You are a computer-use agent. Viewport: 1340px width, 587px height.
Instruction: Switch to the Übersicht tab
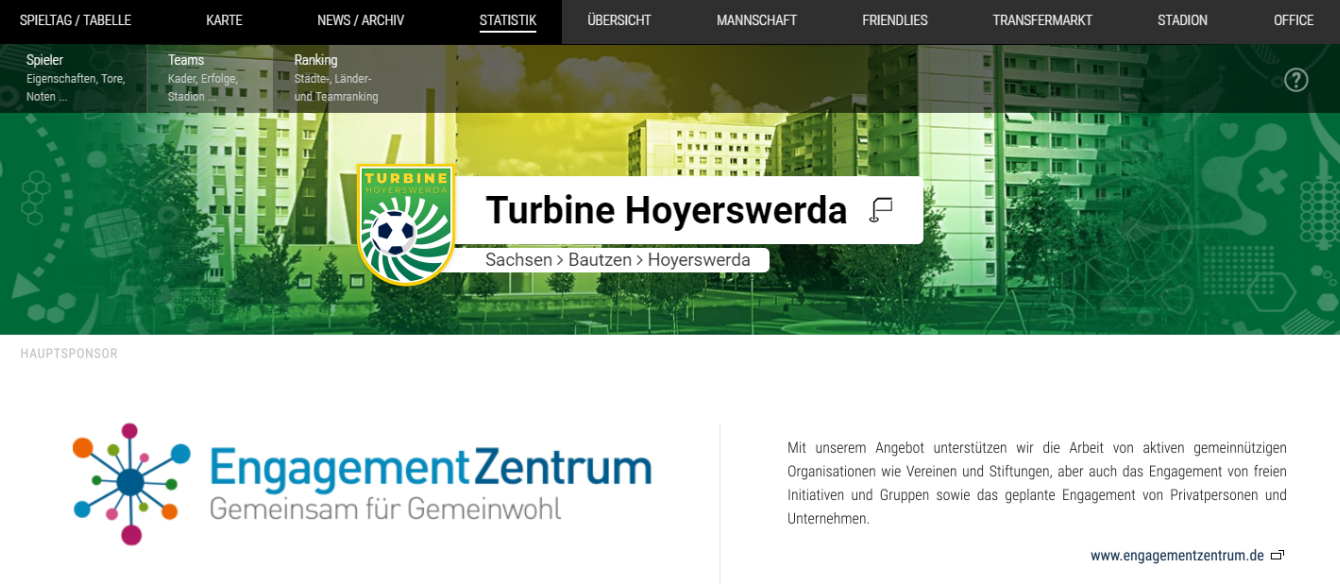[x=619, y=21]
